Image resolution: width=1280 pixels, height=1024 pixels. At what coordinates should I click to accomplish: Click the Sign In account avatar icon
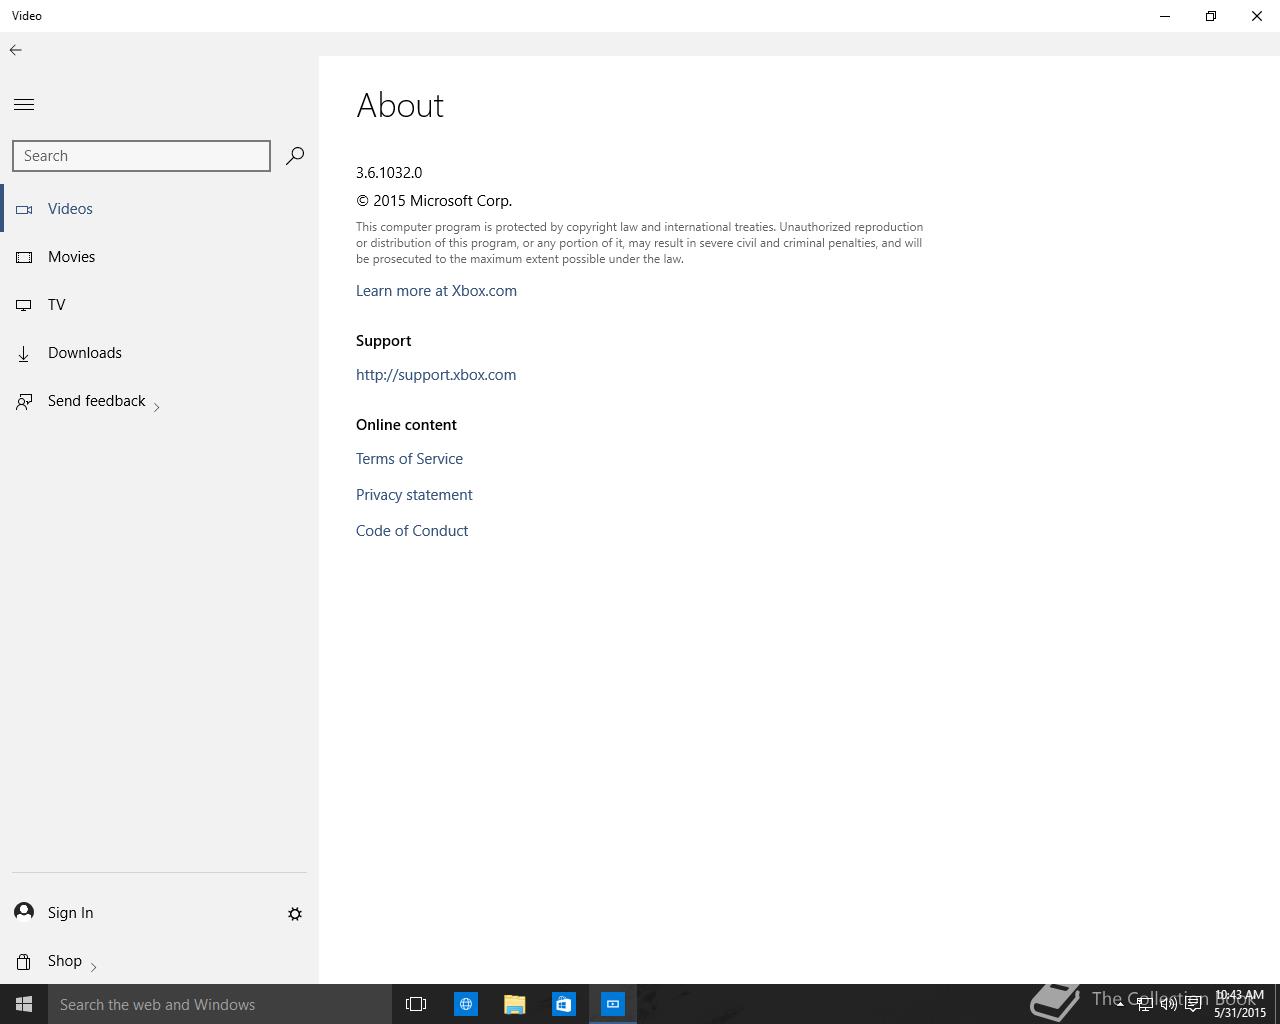pos(24,912)
